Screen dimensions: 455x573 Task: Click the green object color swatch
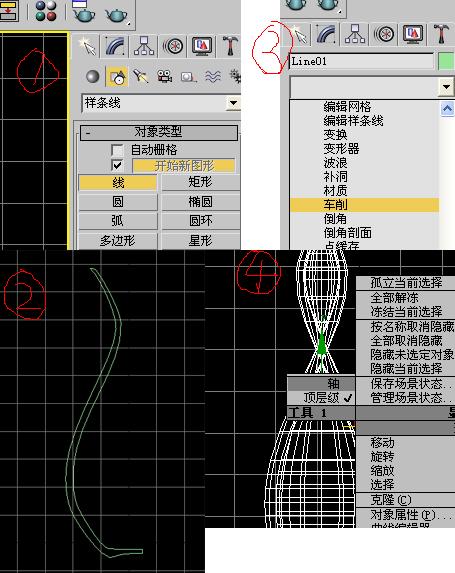446,61
